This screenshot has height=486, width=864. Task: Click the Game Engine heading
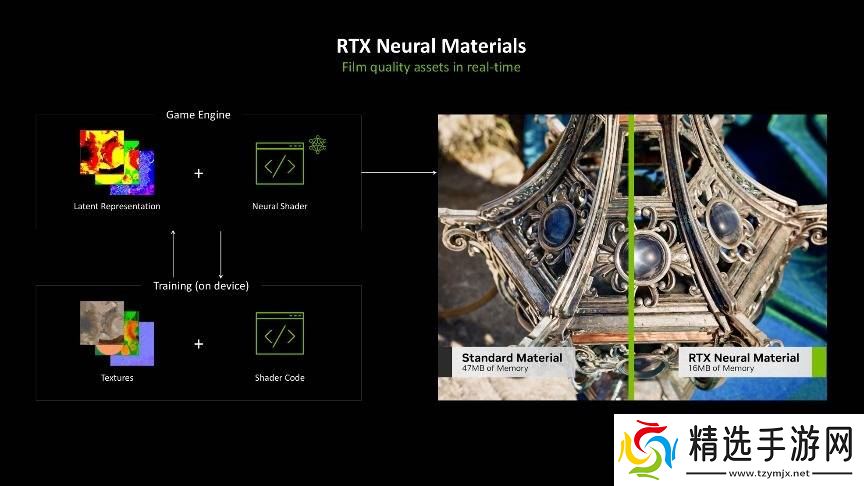198,115
